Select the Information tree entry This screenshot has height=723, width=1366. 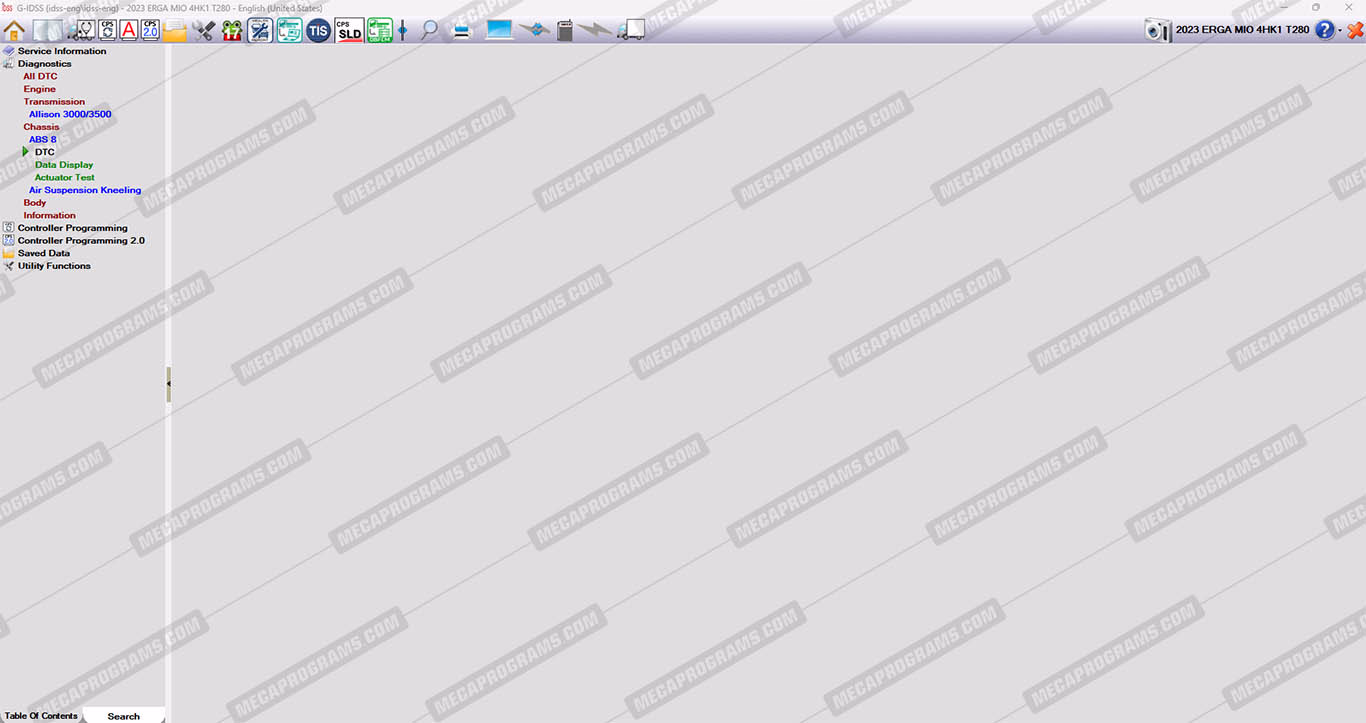(50, 215)
